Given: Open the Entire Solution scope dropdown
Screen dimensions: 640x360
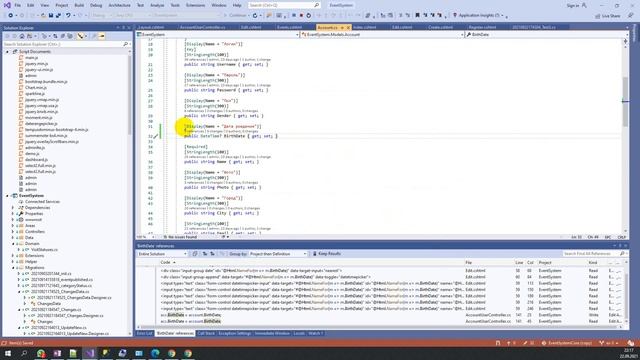Looking at the screenshot, I should 162,254.
